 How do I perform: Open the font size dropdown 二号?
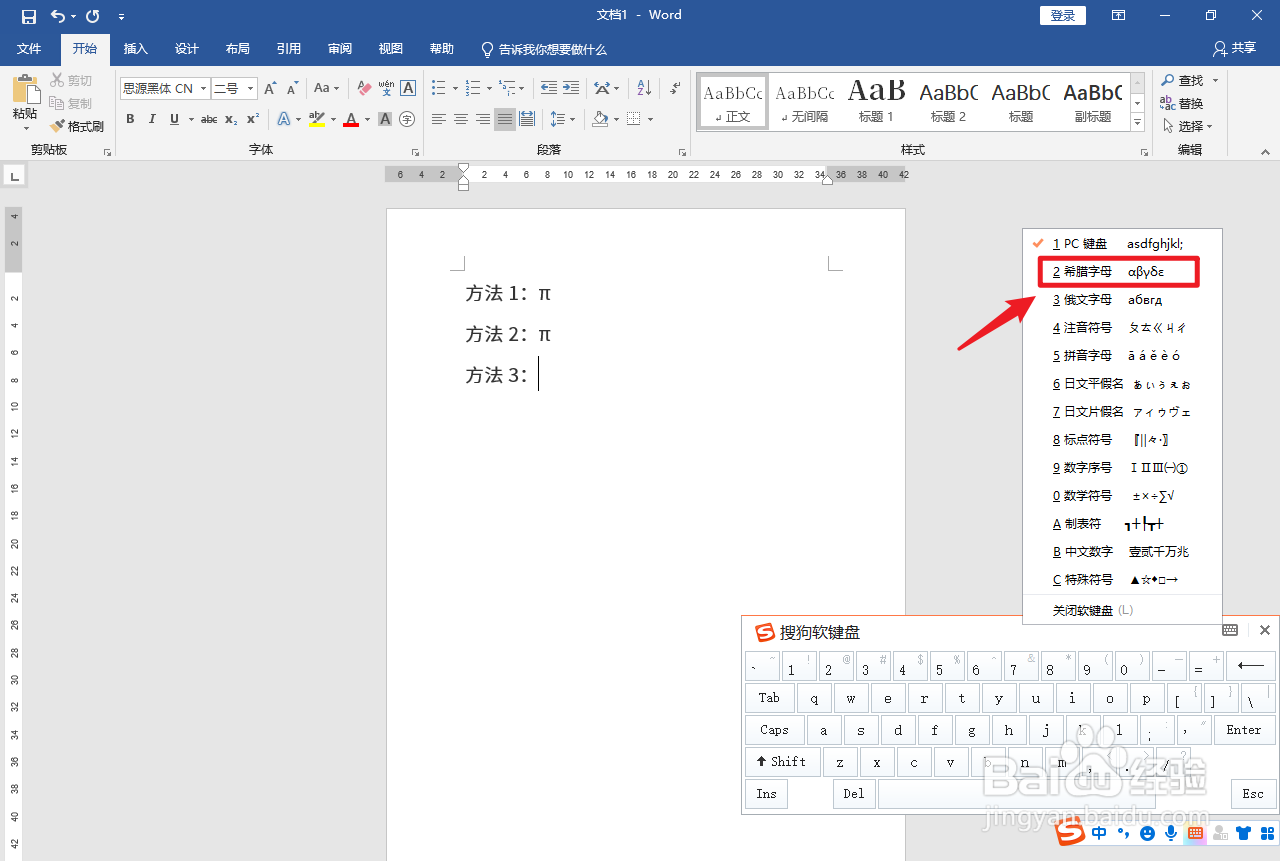tap(250, 88)
